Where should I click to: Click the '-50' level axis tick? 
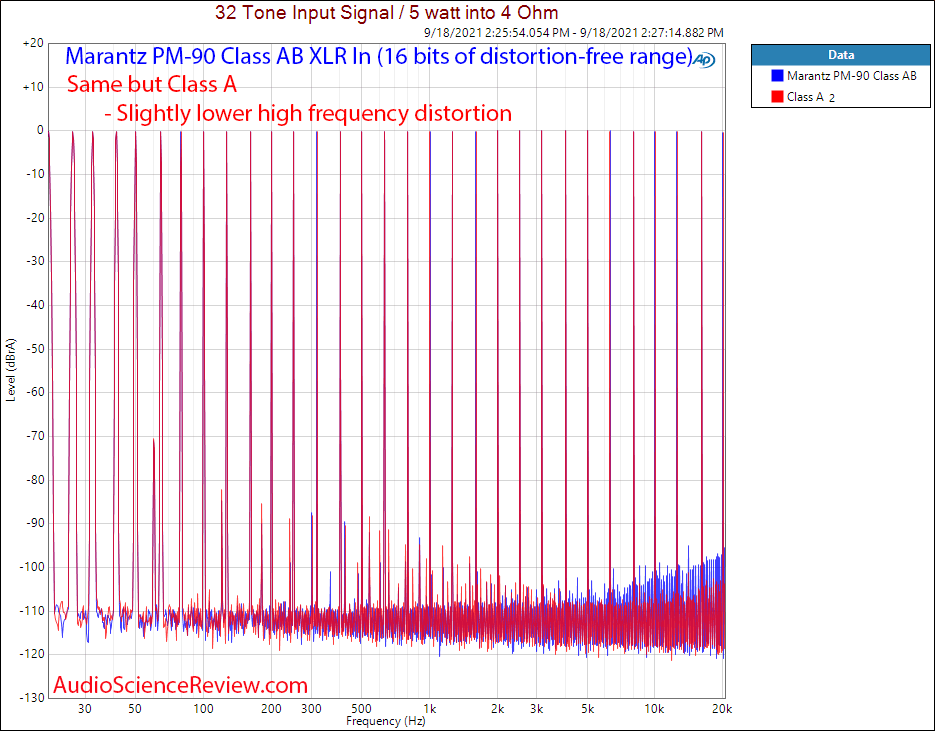(x=34, y=348)
